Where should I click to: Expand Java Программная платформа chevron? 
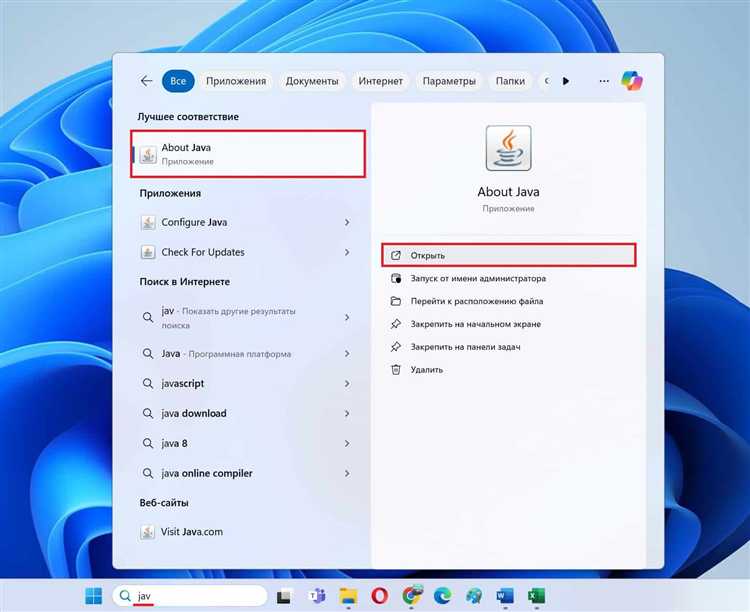(x=347, y=354)
